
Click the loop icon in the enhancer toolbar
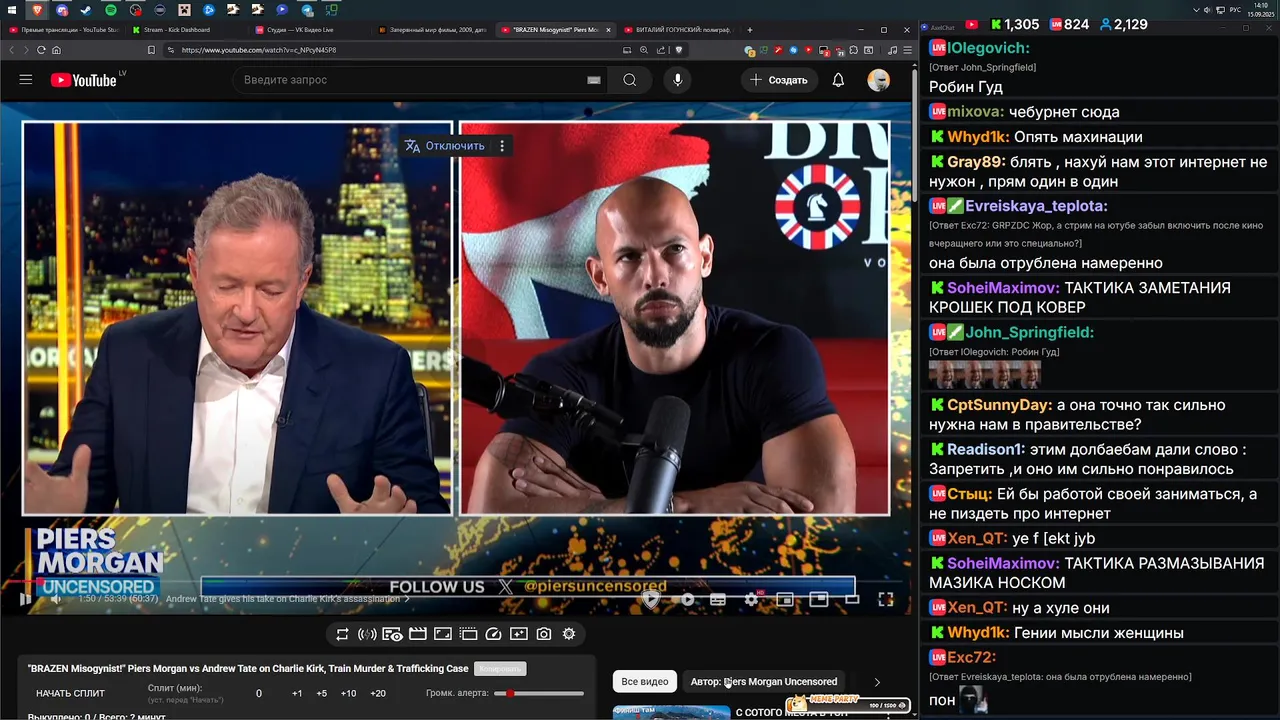pos(342,634)
